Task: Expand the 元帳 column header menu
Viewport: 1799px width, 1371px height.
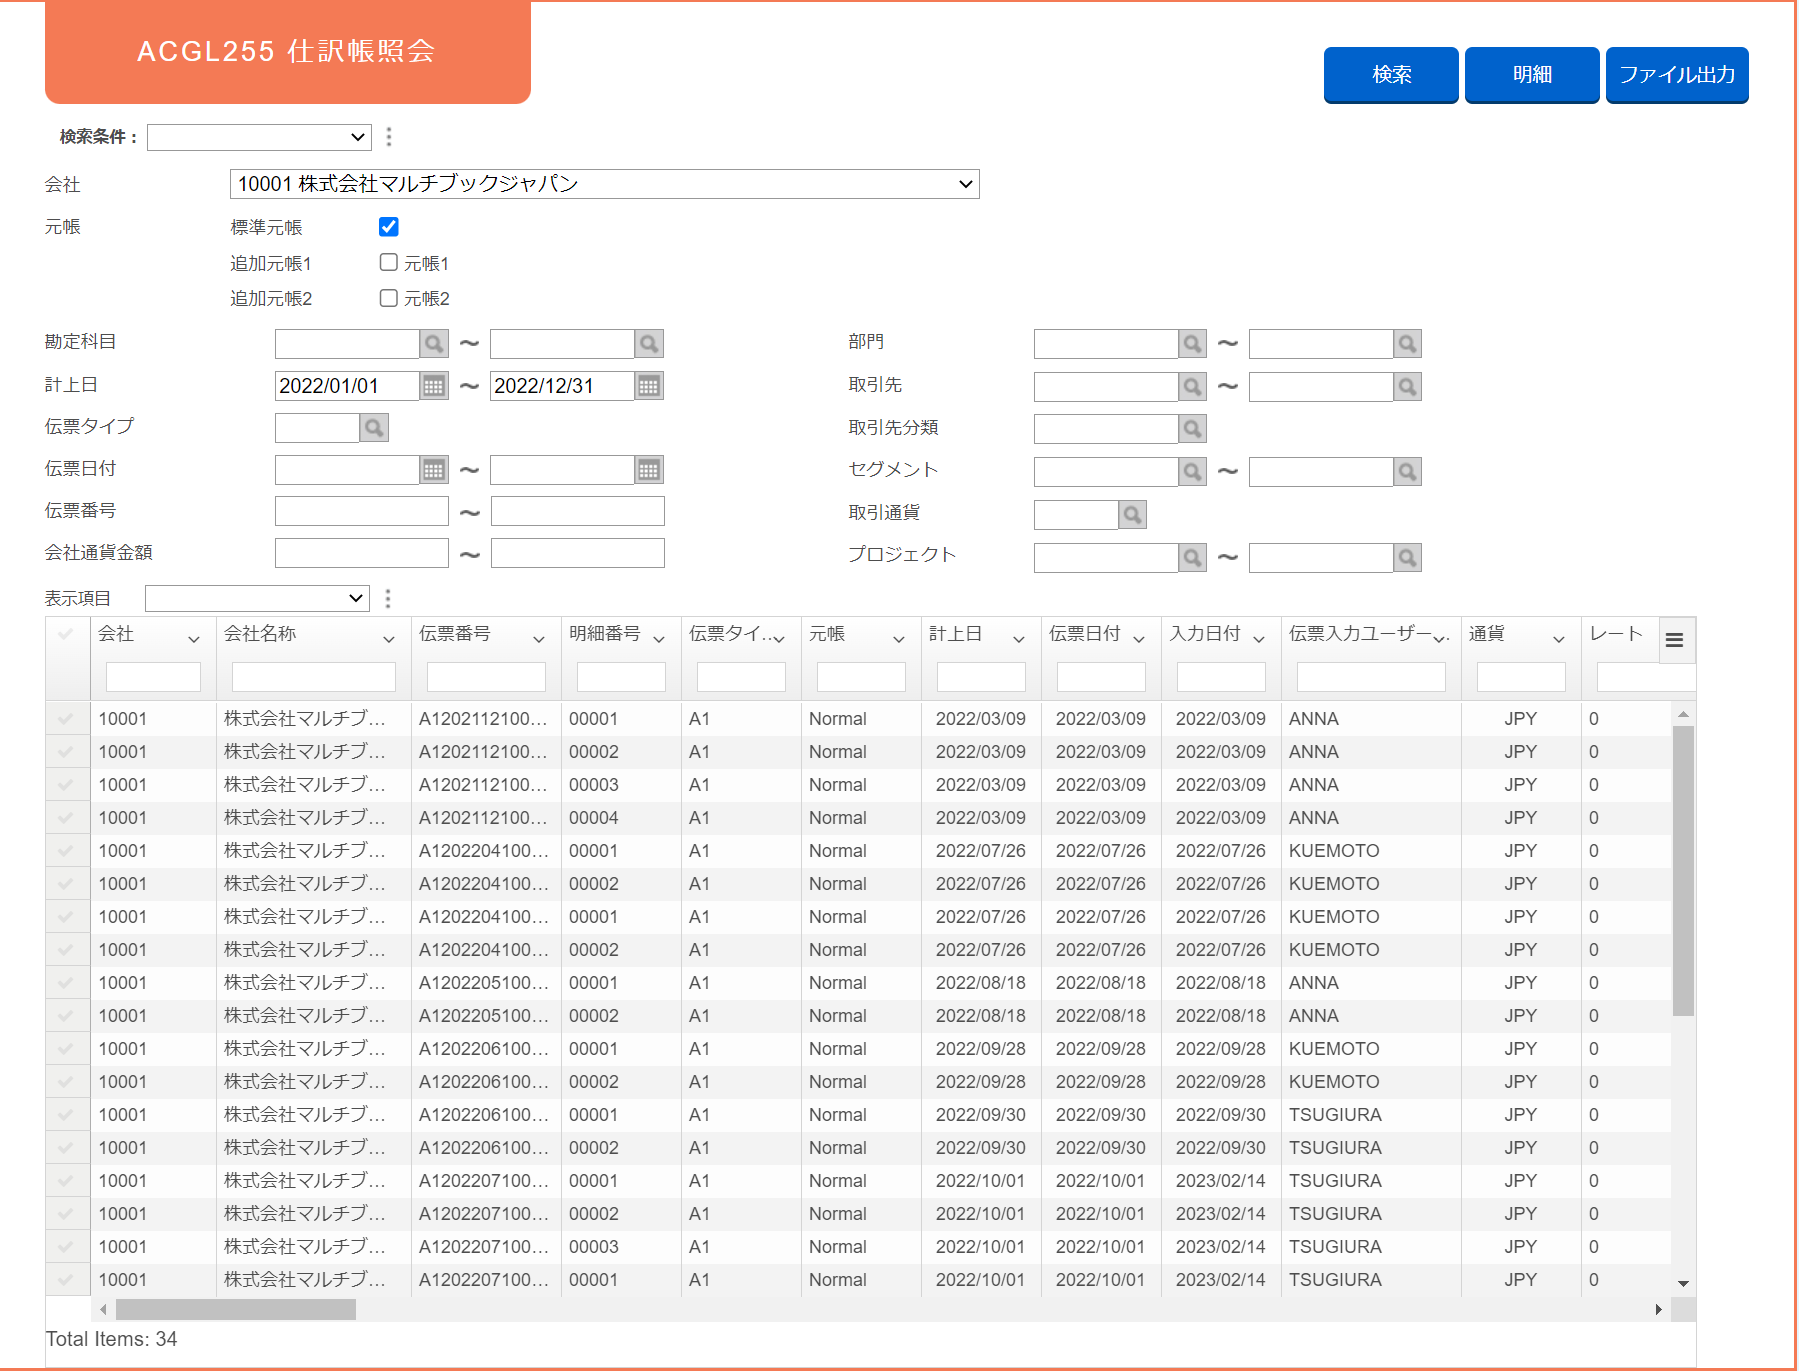Action: click(899, 639)
